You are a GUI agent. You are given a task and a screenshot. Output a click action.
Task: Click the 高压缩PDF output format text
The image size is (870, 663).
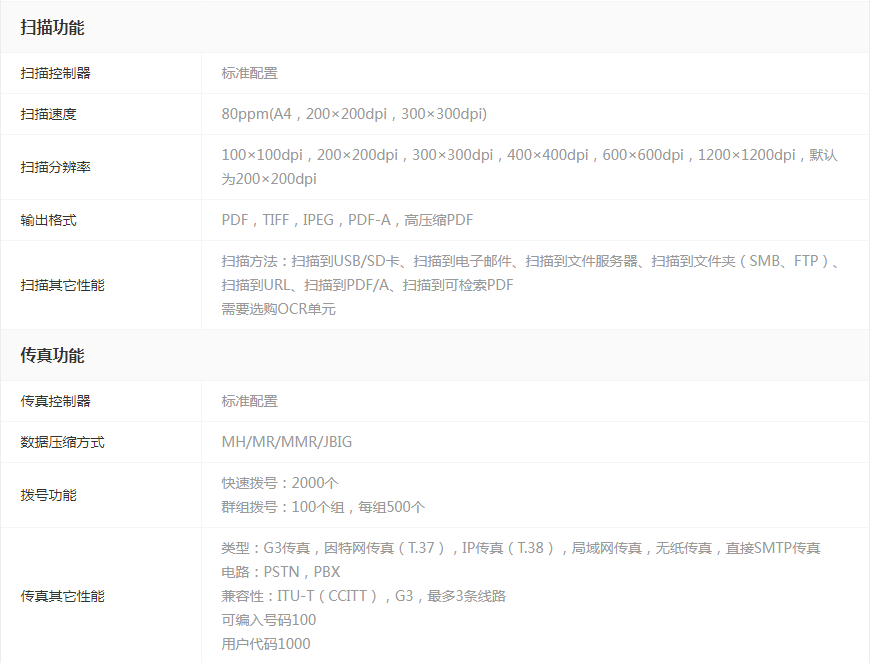click(440, 219)
